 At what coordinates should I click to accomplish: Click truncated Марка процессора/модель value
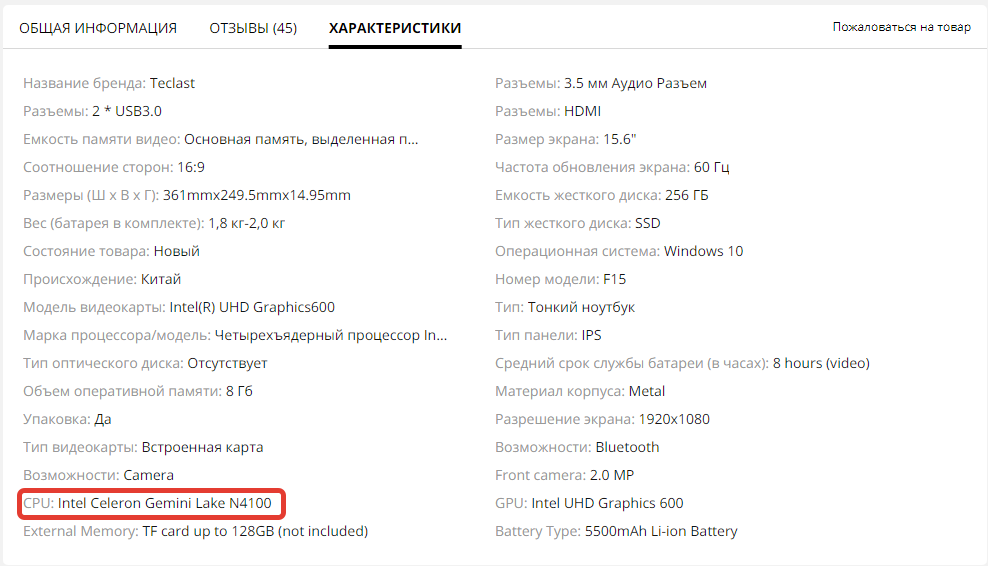pyautogui.click(x=331, y=335)
